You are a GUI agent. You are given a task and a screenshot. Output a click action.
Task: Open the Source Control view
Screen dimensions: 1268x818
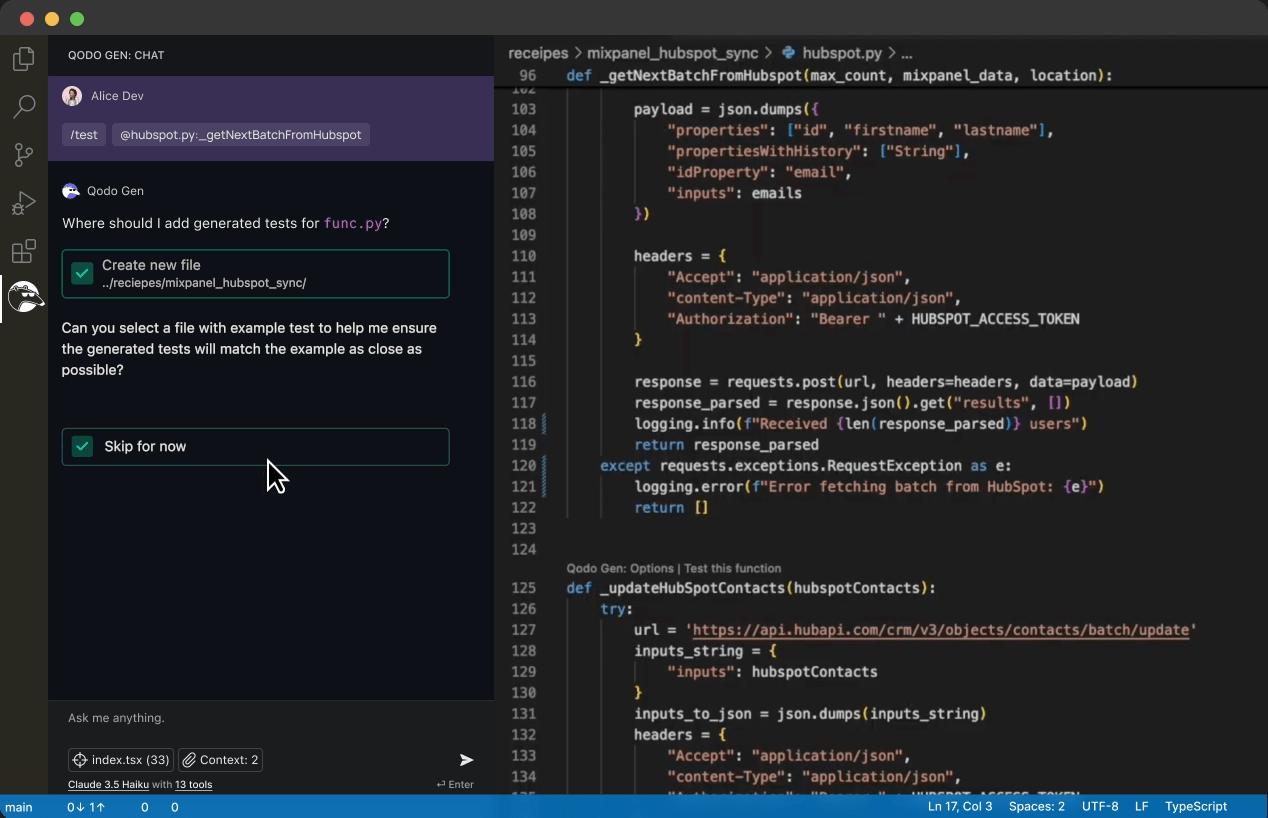(24, 154)
